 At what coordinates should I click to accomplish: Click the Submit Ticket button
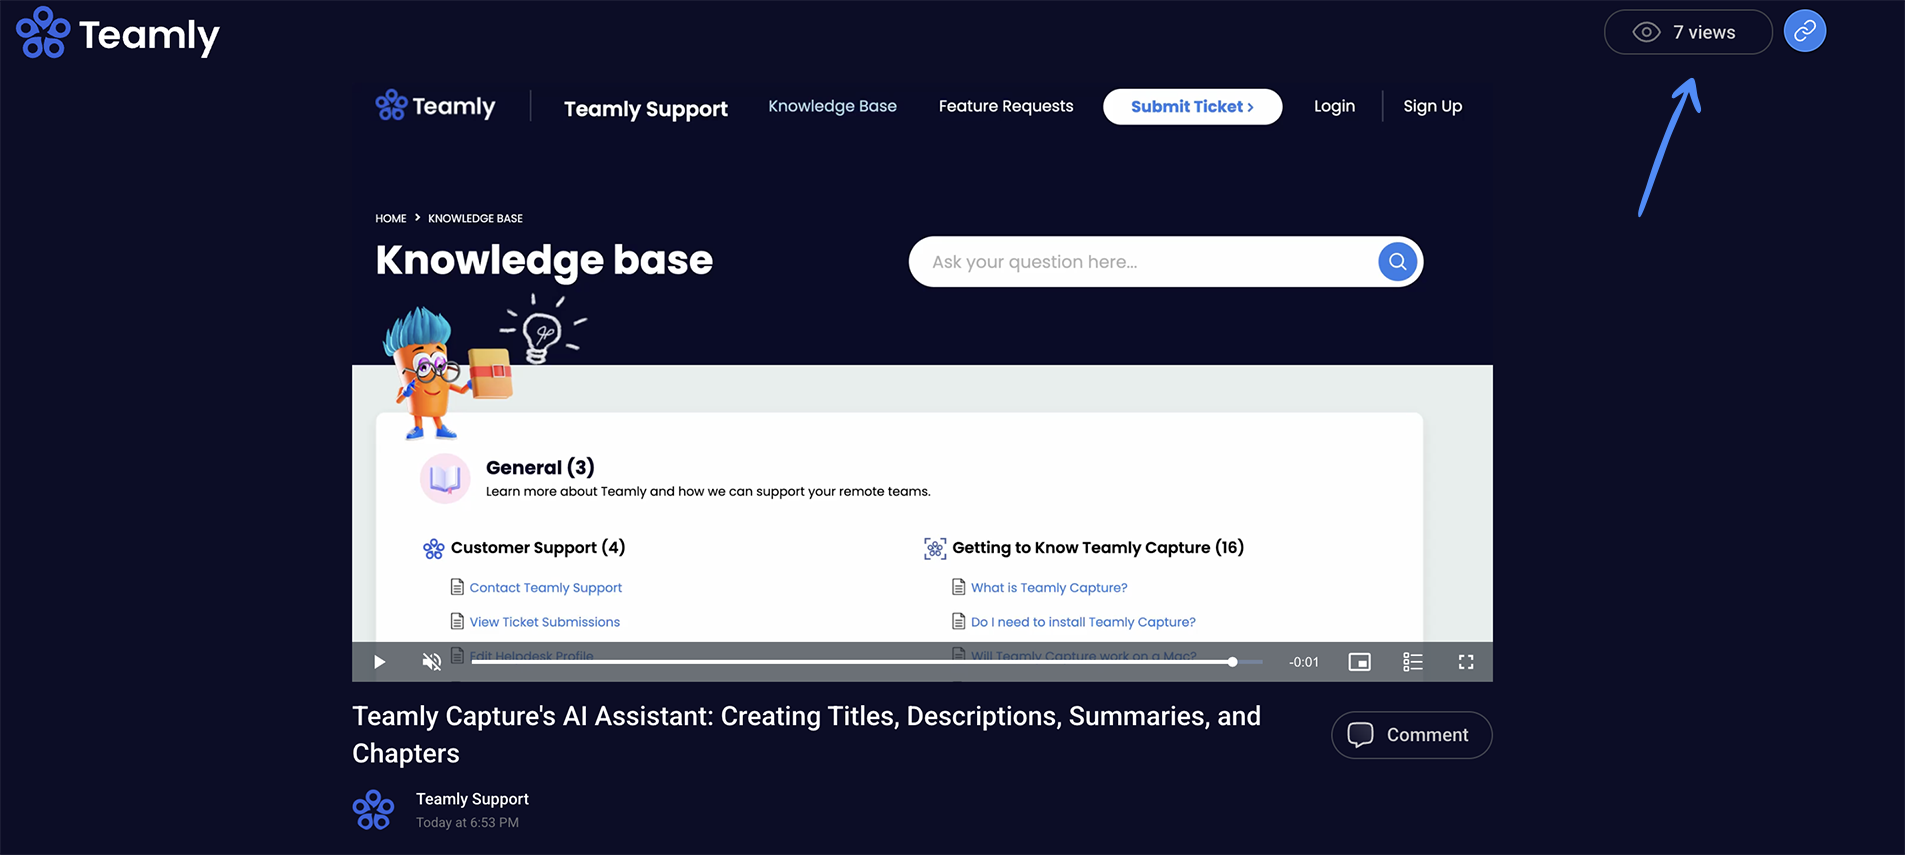pos(1192,107)
